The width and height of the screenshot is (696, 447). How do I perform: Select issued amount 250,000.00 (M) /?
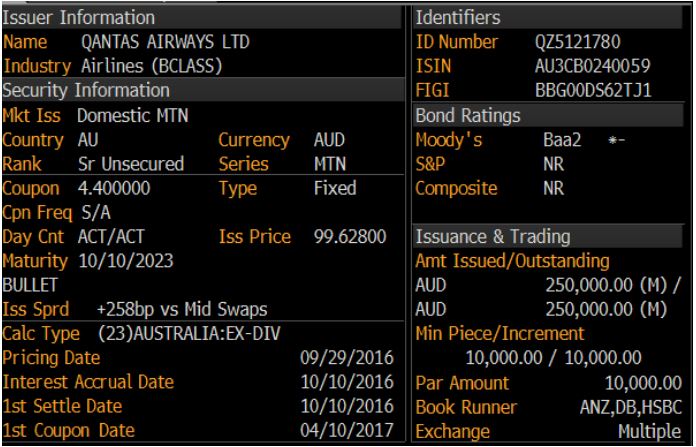(x=613, y=285)
